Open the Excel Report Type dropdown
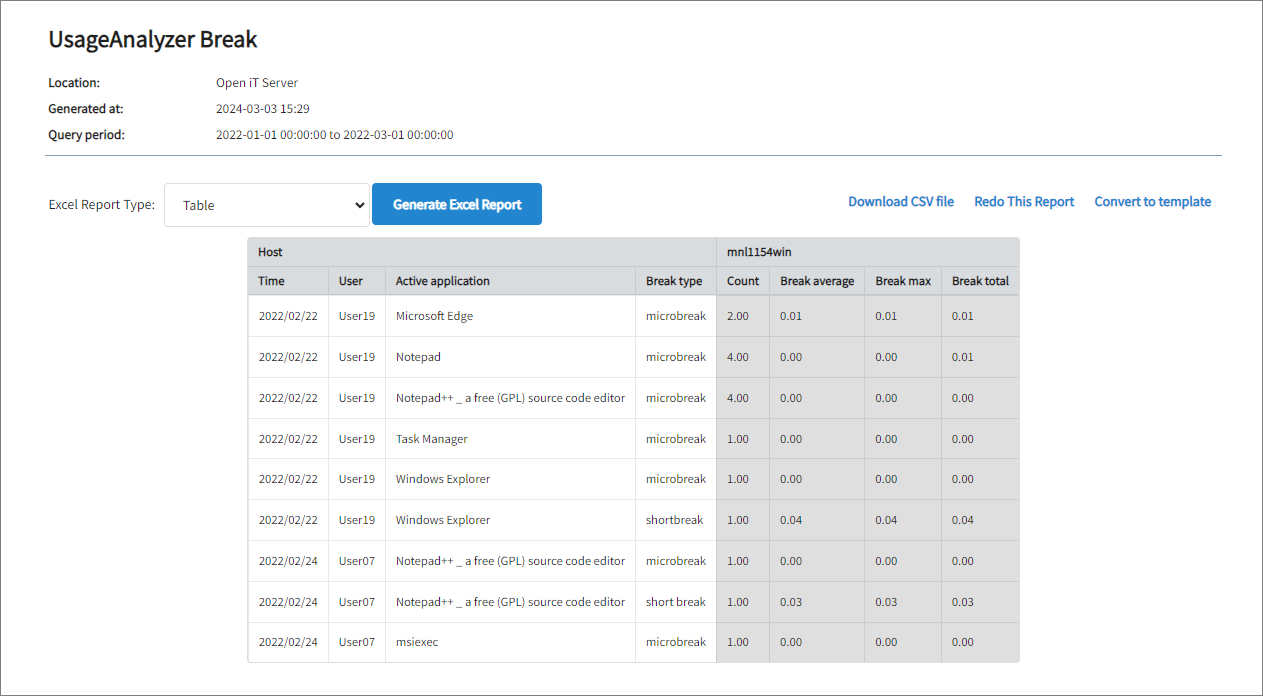The width and height of the screenshot is (1263, 696). pos(266,205)
